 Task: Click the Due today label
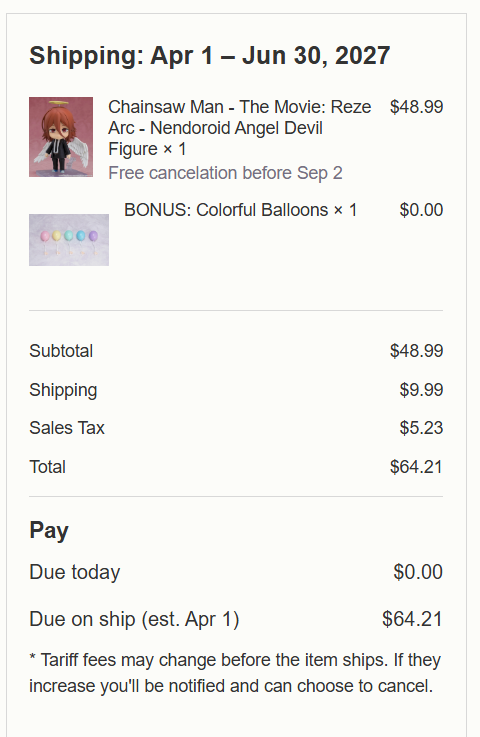click(x=75, y=572)
